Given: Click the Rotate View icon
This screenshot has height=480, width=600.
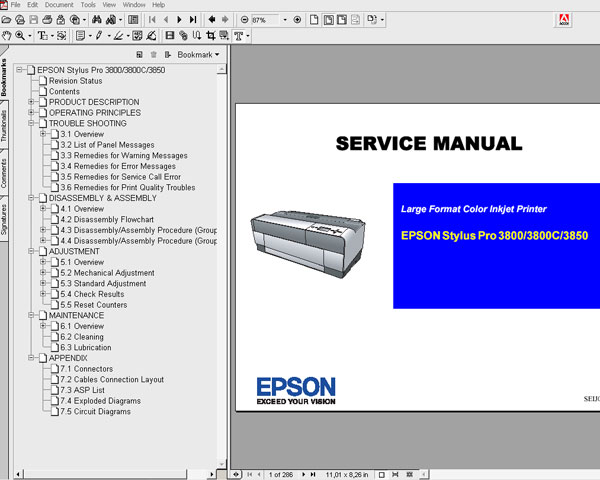Looking at the screenshot, I should [372, 20].
